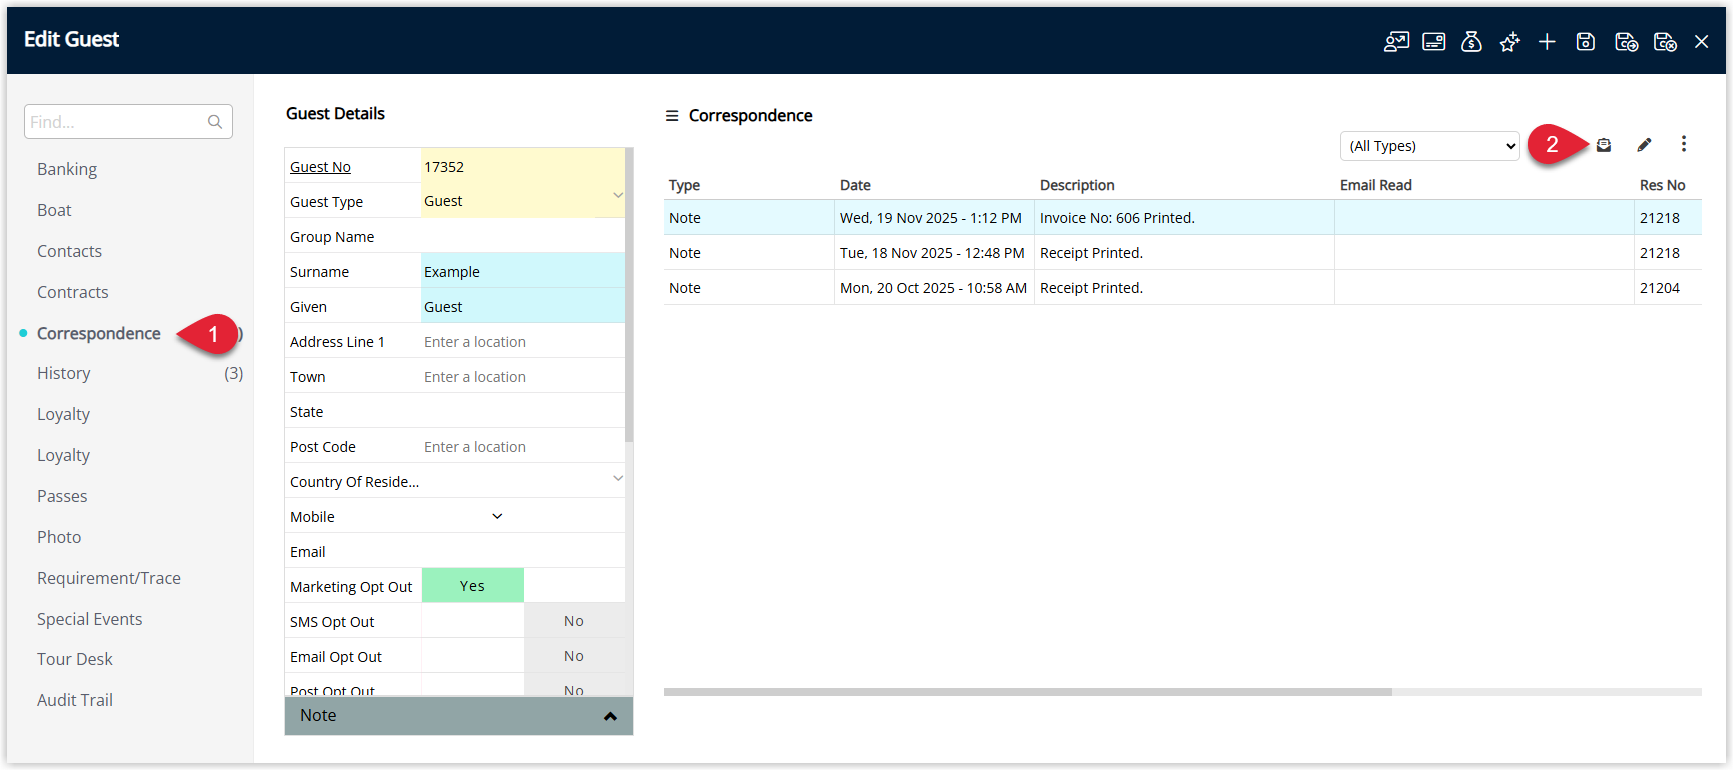The height and width of the screenshot is (771, 1734).
Task: Click the money bag icon
Action: 1471,42
